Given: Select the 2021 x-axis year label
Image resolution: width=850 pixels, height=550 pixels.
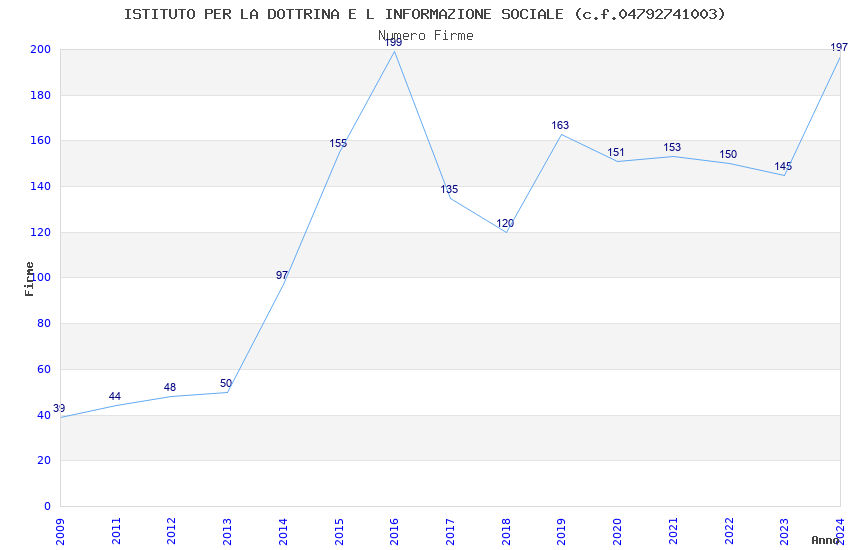Looking at the screenshot, I should coord(673,532).
